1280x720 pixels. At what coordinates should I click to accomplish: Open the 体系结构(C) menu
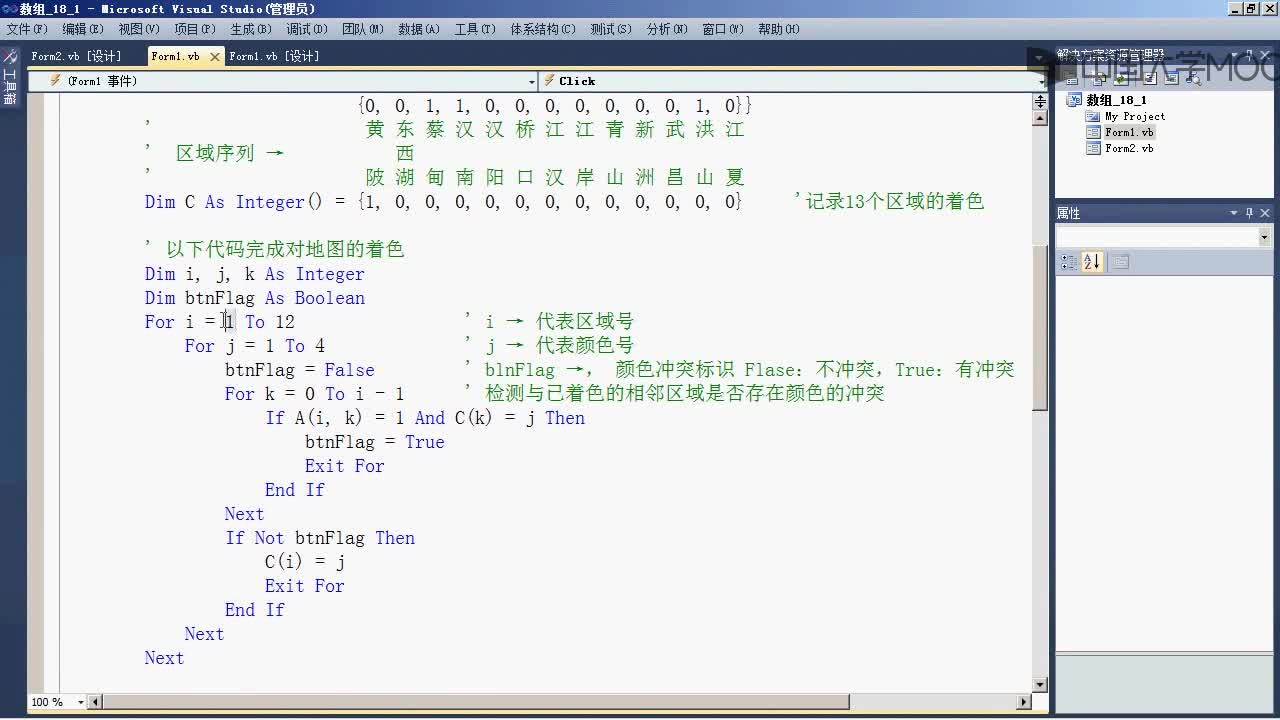point(543,29)
